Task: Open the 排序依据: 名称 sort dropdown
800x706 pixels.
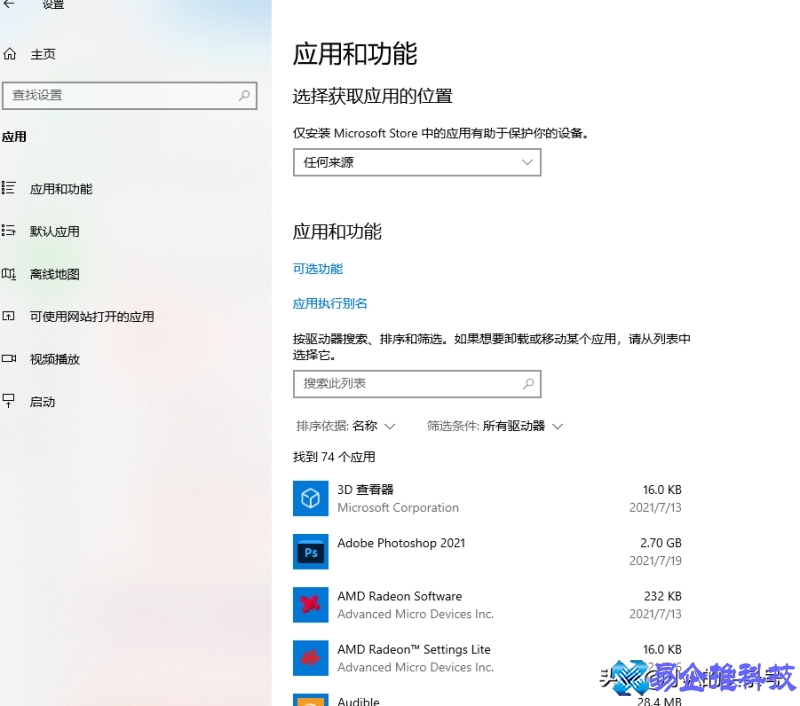Action: tap(346, 426)
